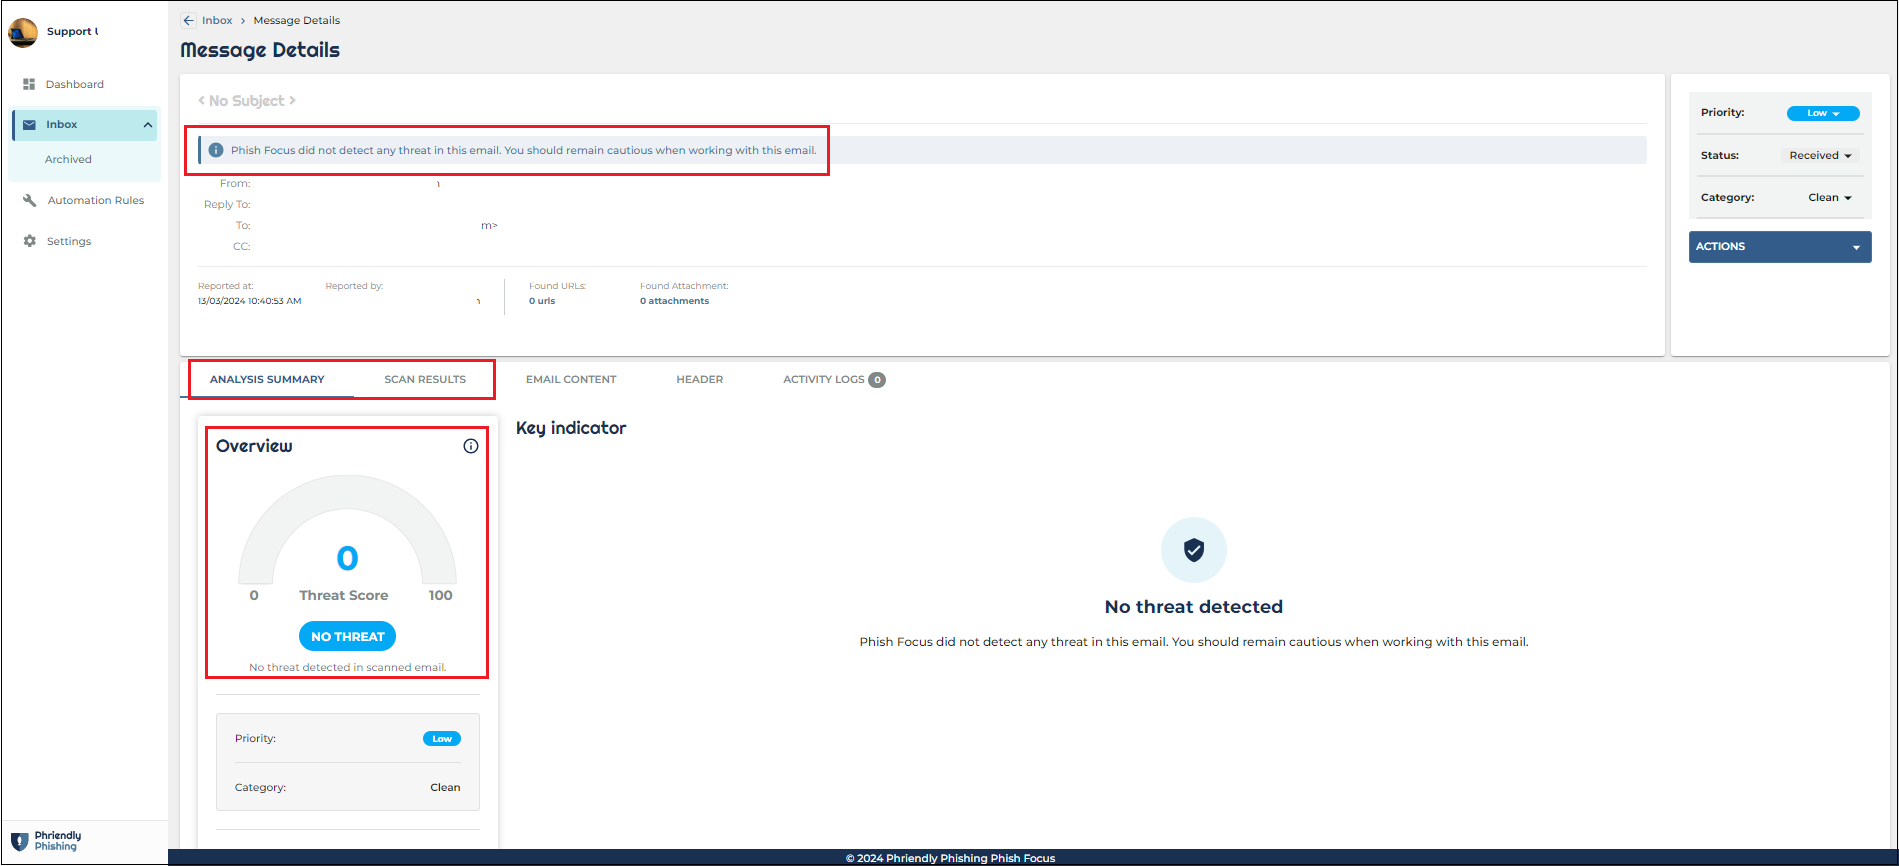This screenshot has width=1899, height=866.
Task: Click the Key indicator heading
Action: coord(571,428)
